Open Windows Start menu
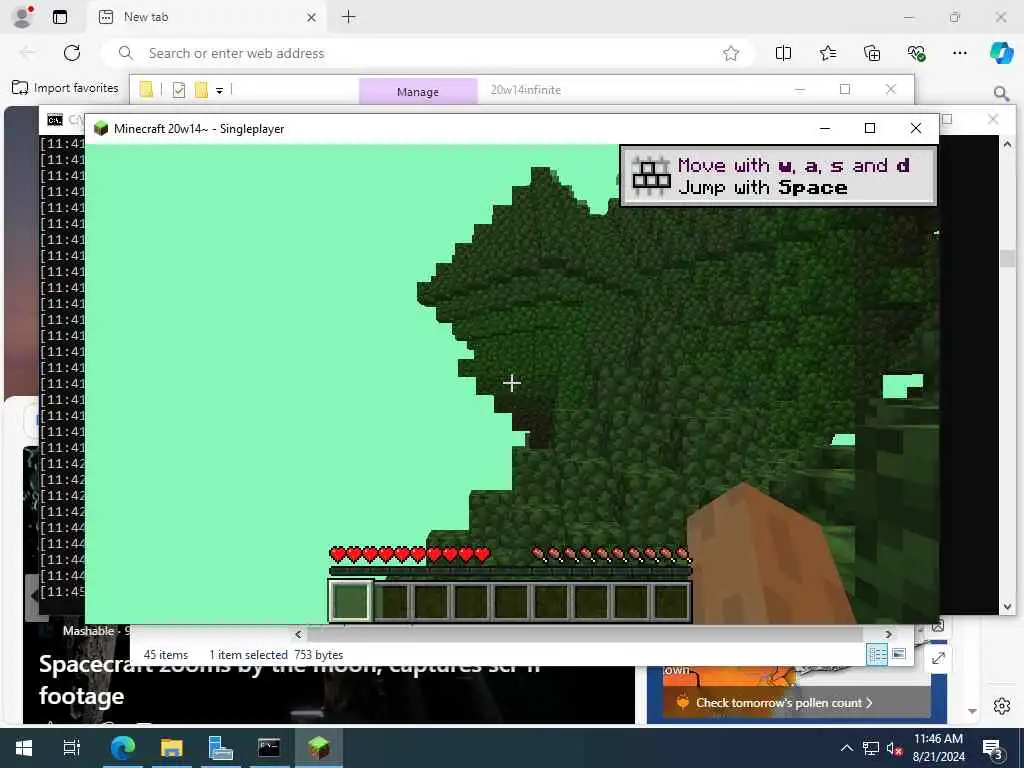1024x768 pixels. pos(24,748)
